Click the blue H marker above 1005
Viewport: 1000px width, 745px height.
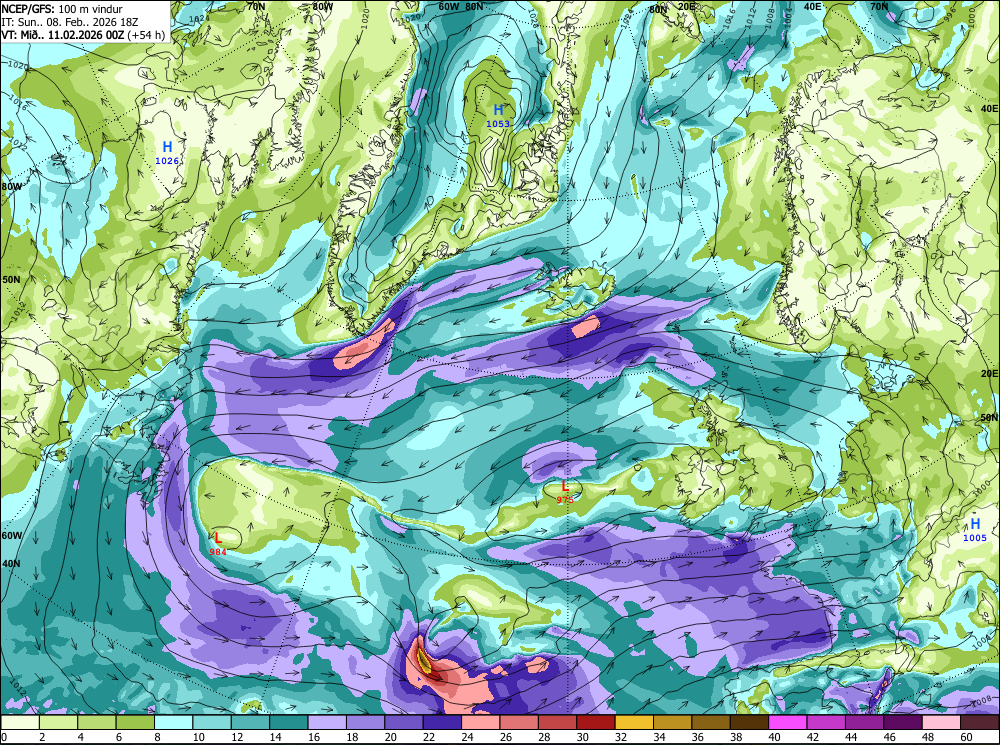point(975,524)
